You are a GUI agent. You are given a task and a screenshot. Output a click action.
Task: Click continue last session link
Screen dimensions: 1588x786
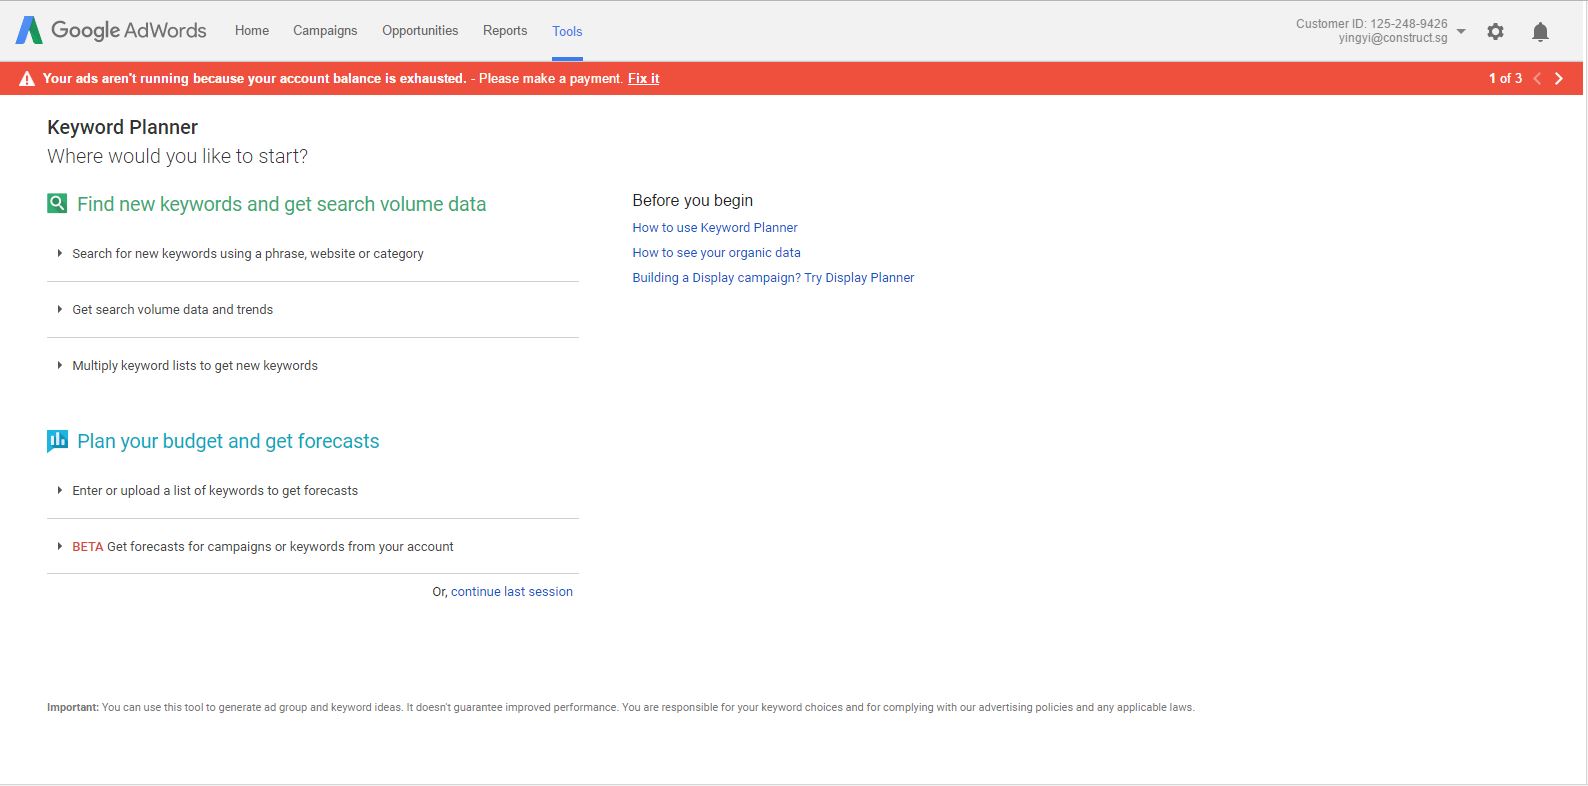(511, 592)
